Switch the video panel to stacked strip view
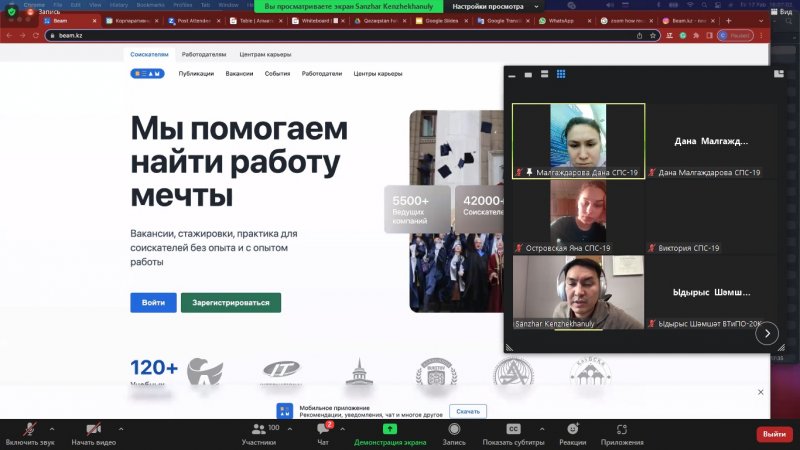 pos(544,74)
